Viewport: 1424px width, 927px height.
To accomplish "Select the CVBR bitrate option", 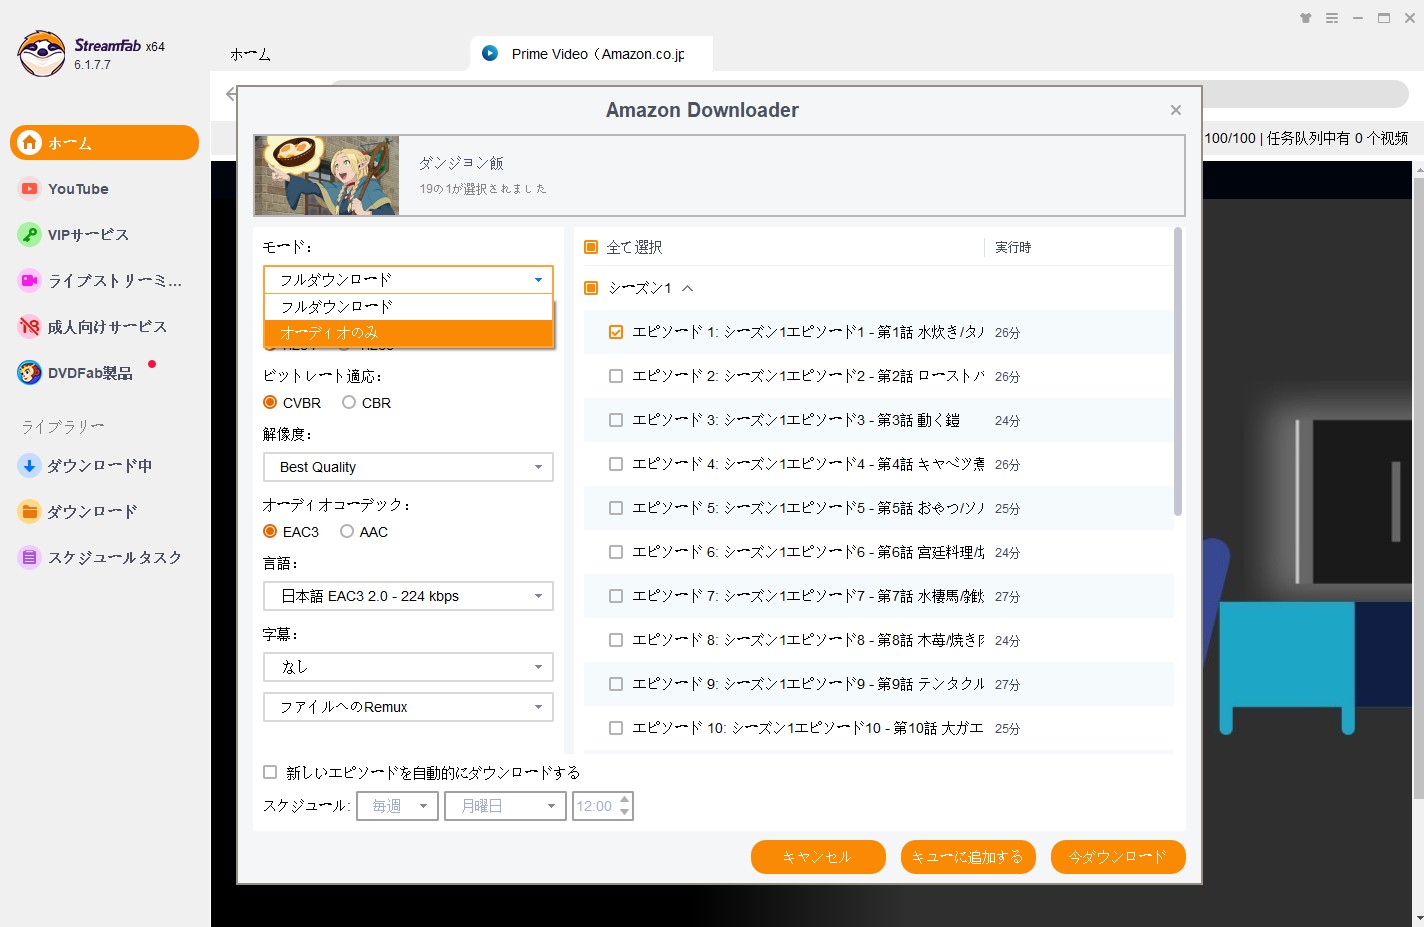I will pyautogui.click(x=270, y=402).
